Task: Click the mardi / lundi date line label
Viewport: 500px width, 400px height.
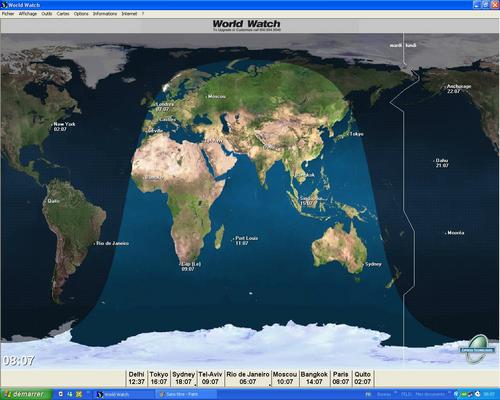Action: (x=403, y=45)
